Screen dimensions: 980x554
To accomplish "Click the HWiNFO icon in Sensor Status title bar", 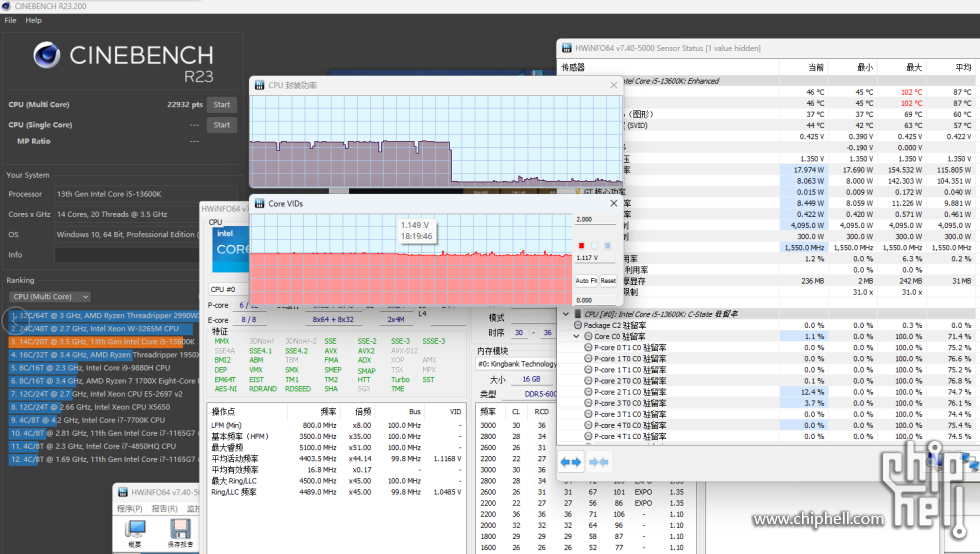I will click(x=566, y=48).
